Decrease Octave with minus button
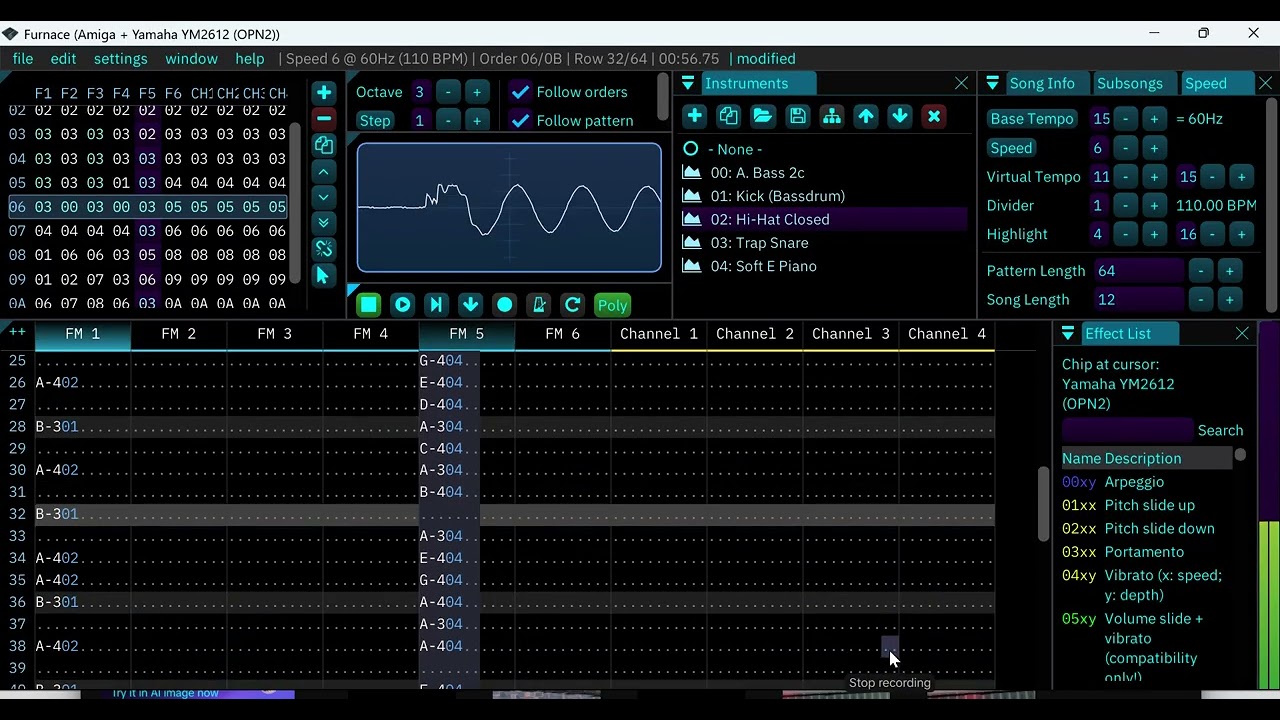 coord(448,92)
